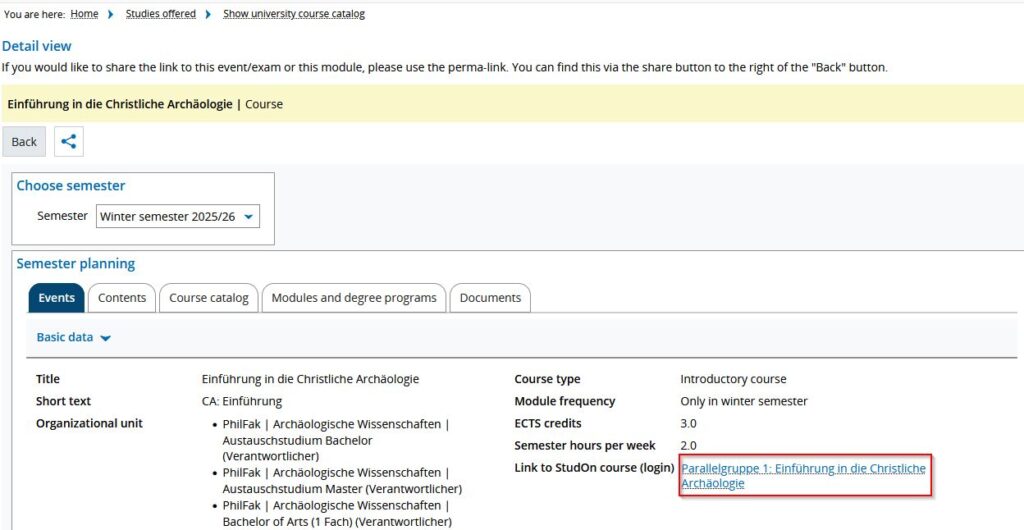Image resolution: width=1024 pixels, height=530 pixels.
Task: Click the course title in yellow banner
Action: point(120,104)
